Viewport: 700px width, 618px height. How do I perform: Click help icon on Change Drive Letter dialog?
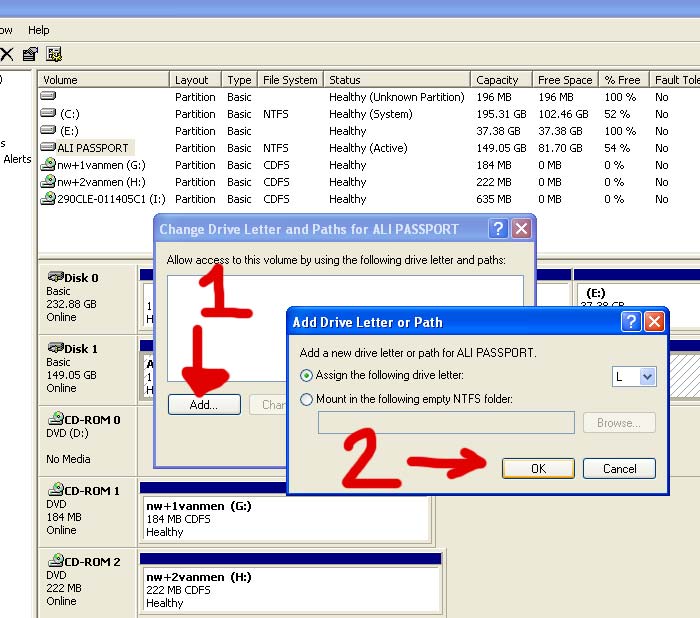(498, 229)
